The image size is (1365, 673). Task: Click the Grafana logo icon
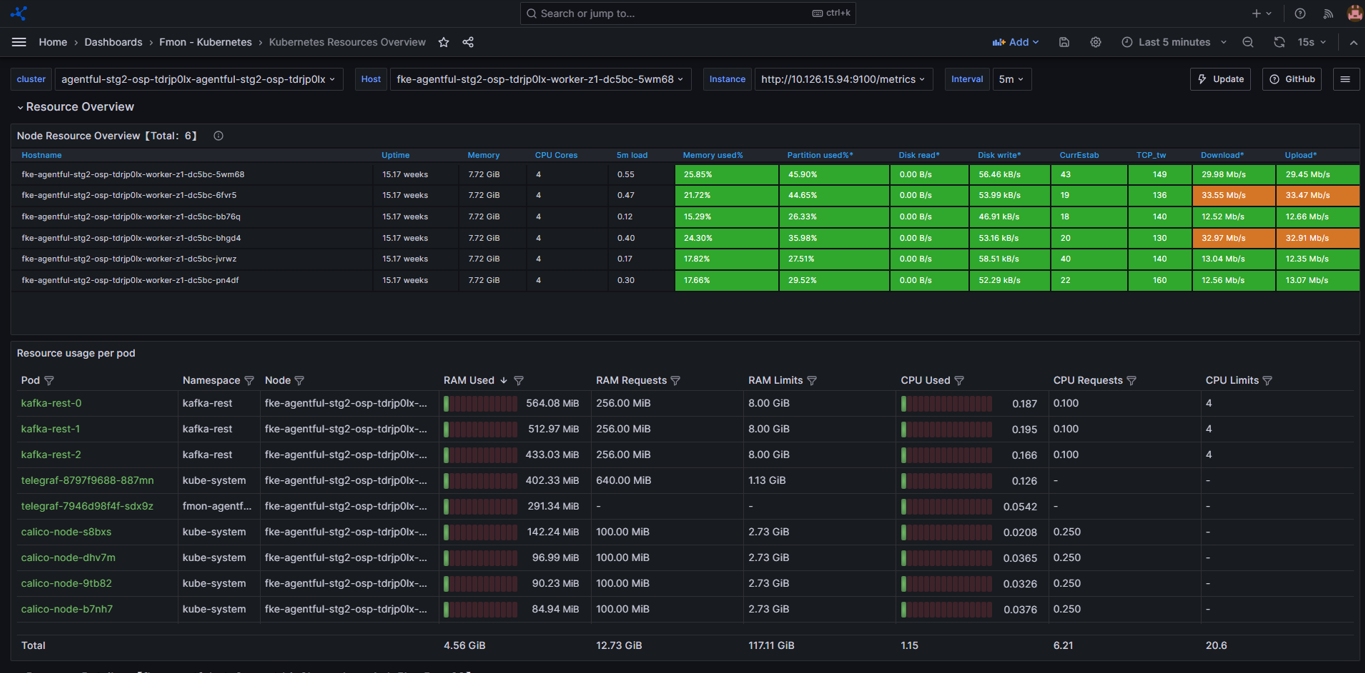tap(18, 13)
